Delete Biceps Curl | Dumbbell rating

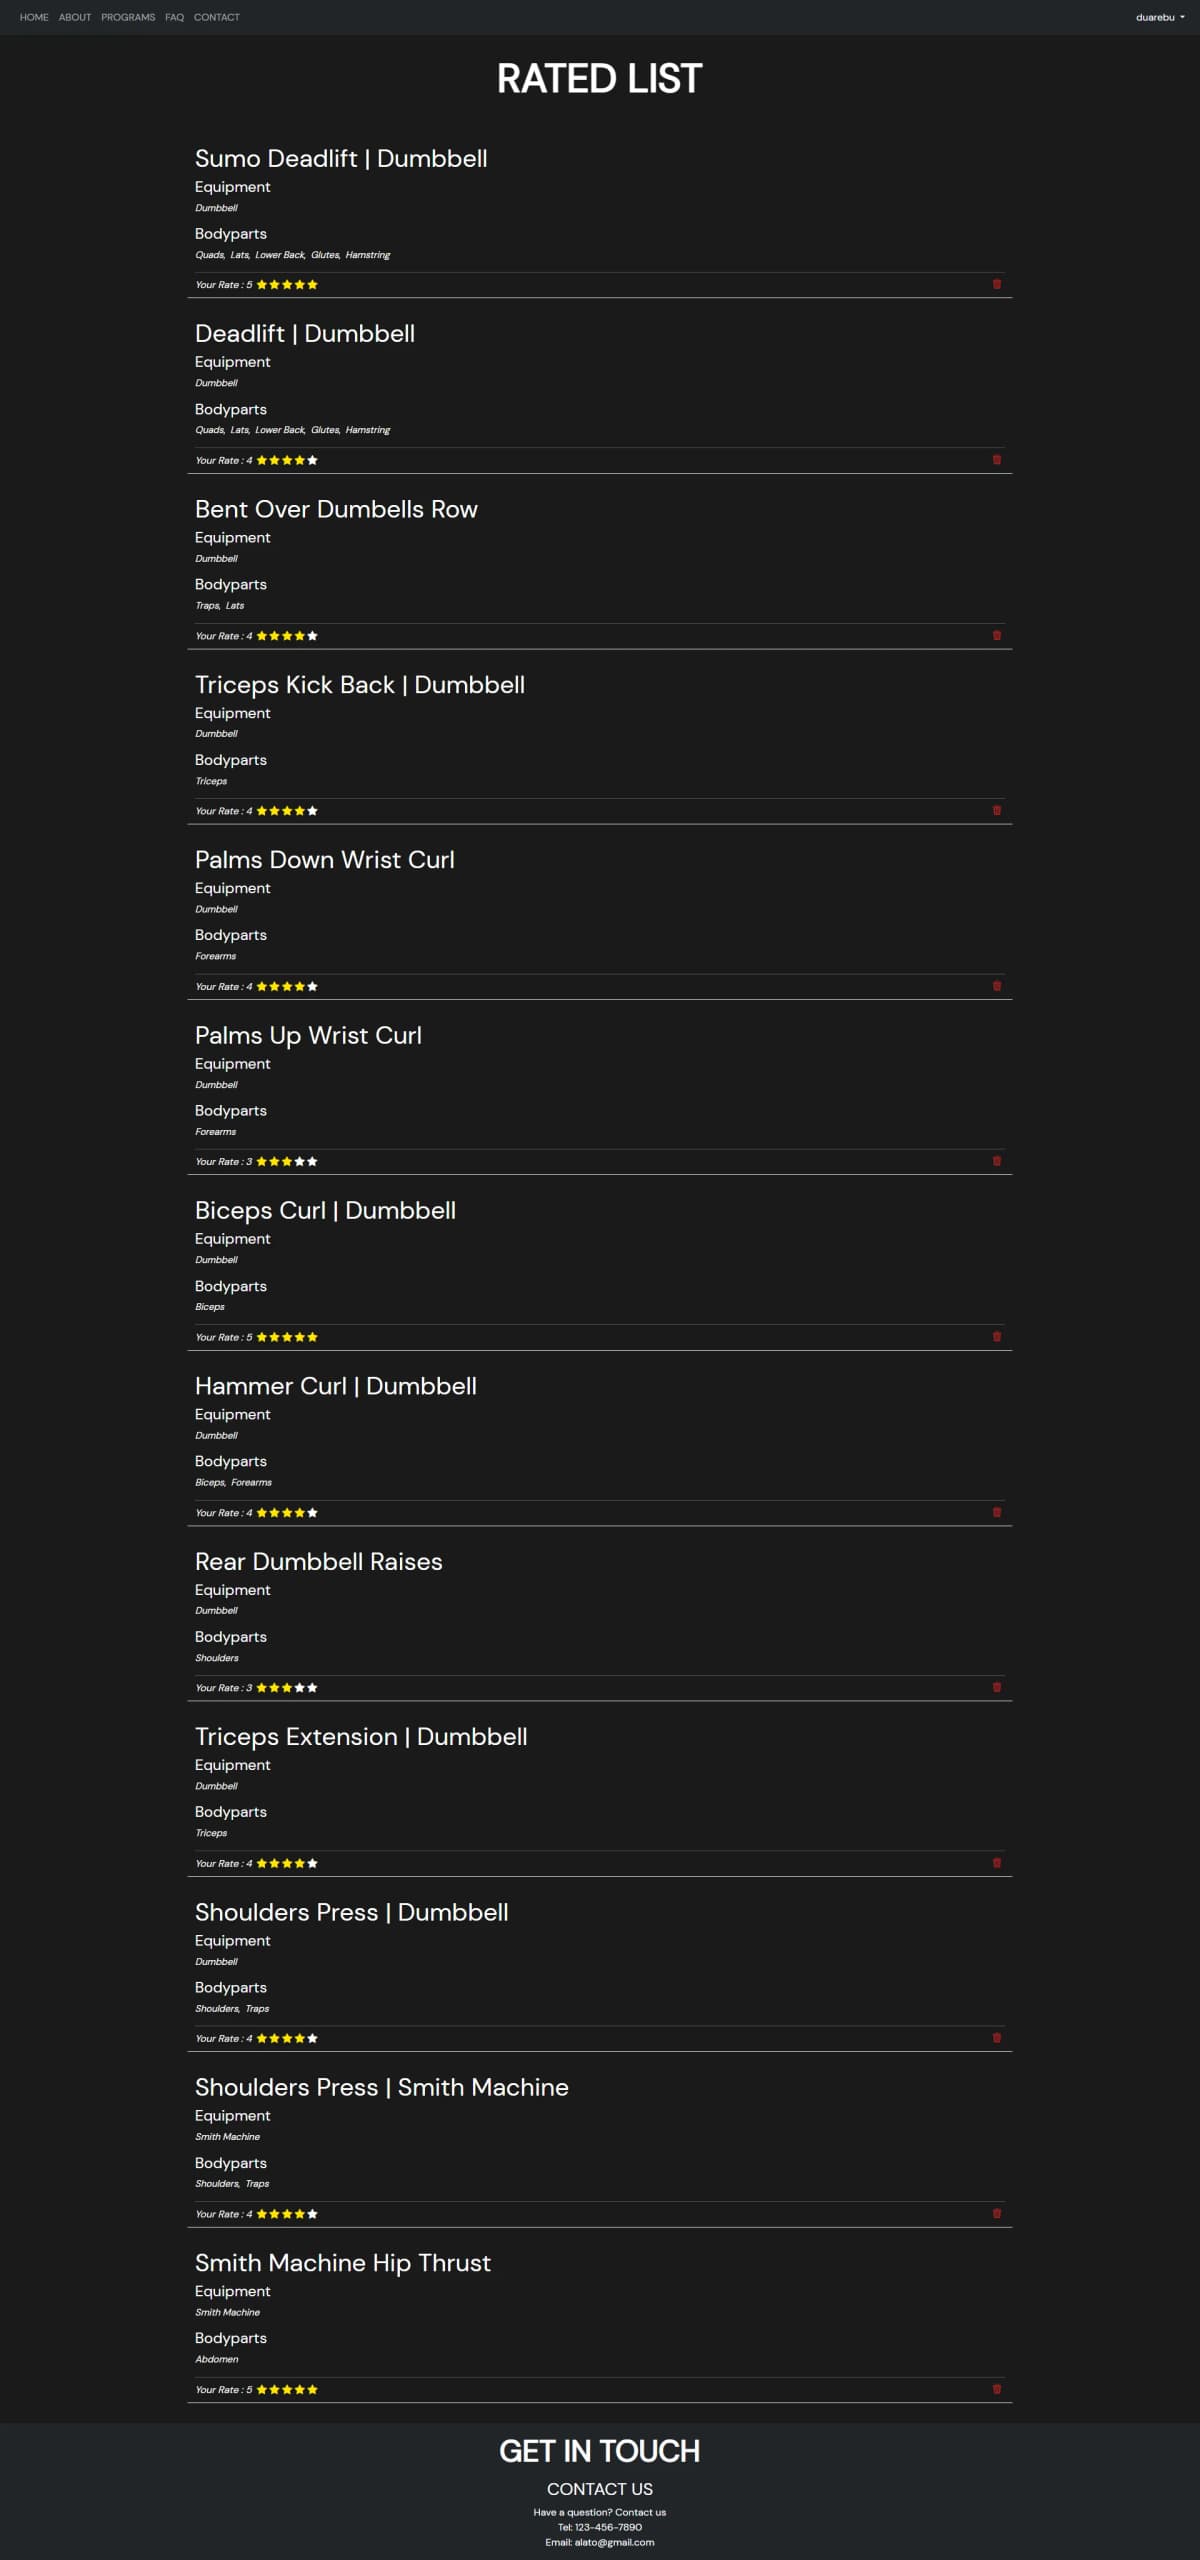[x=996, y=1337]
